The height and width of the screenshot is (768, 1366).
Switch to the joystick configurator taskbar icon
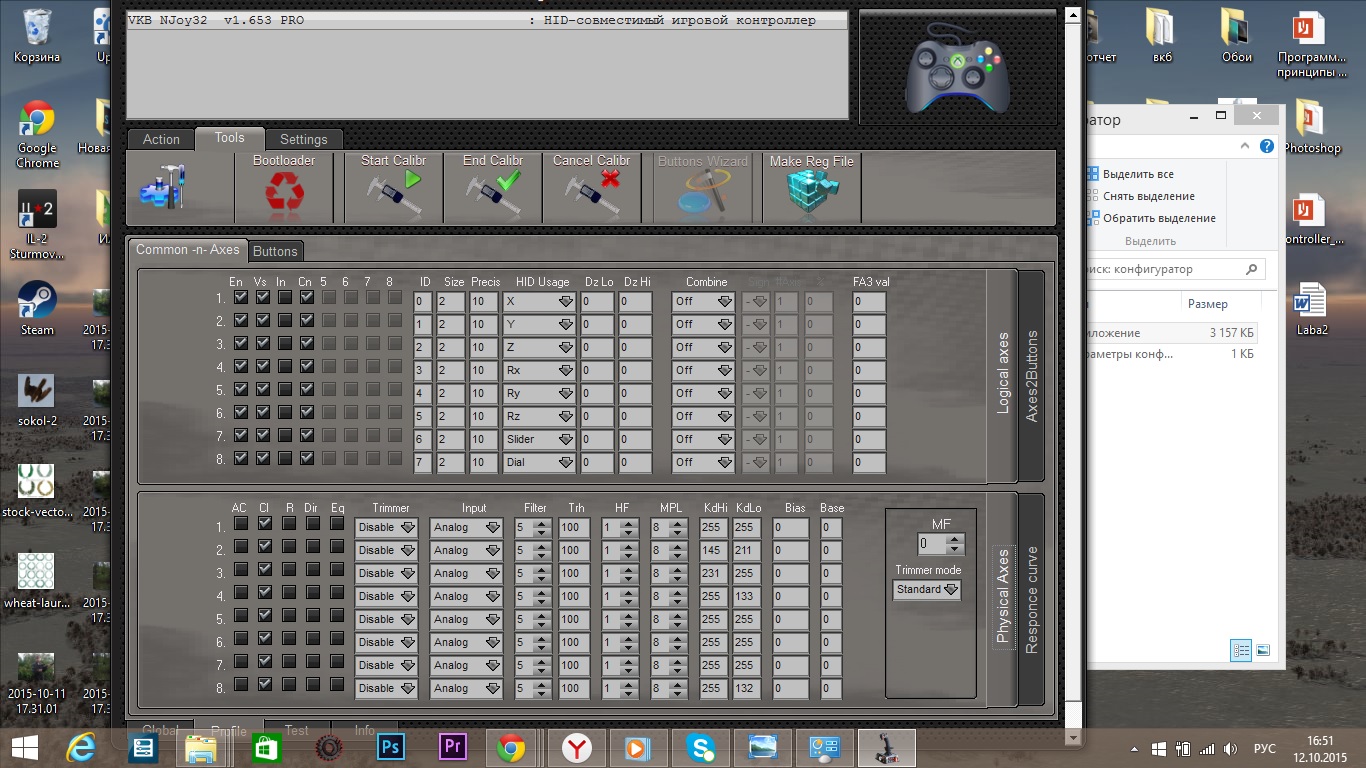click(886, 748)
